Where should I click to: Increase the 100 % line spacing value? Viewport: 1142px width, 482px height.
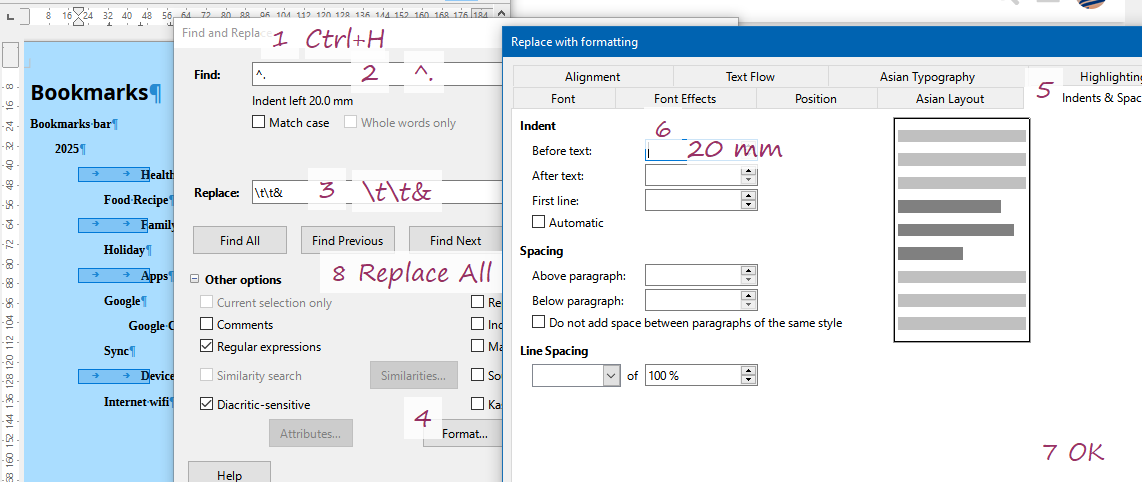[749, 371]
